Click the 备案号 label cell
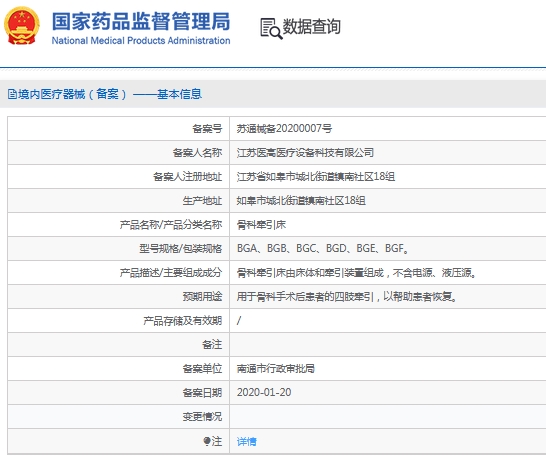The height and width of the screenshot is (462, 546). (118, 128)
